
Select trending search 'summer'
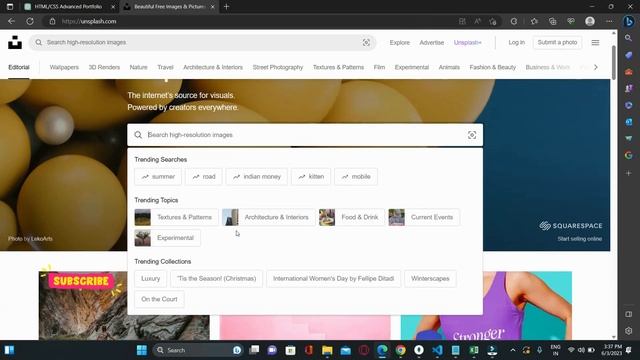click(158, 177)
